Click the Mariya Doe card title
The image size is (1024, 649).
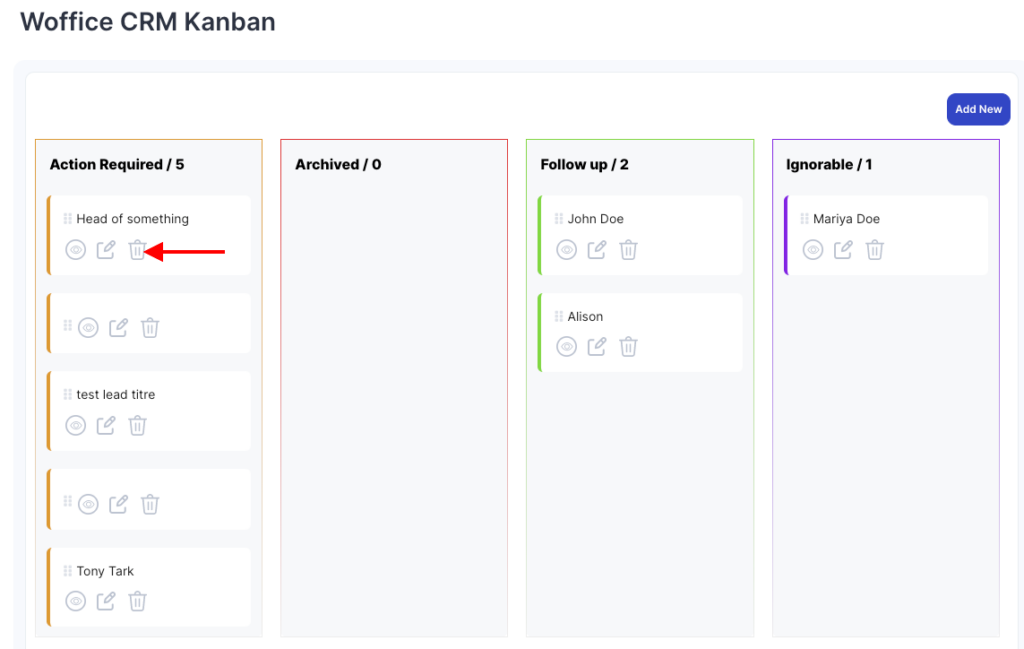846,219
